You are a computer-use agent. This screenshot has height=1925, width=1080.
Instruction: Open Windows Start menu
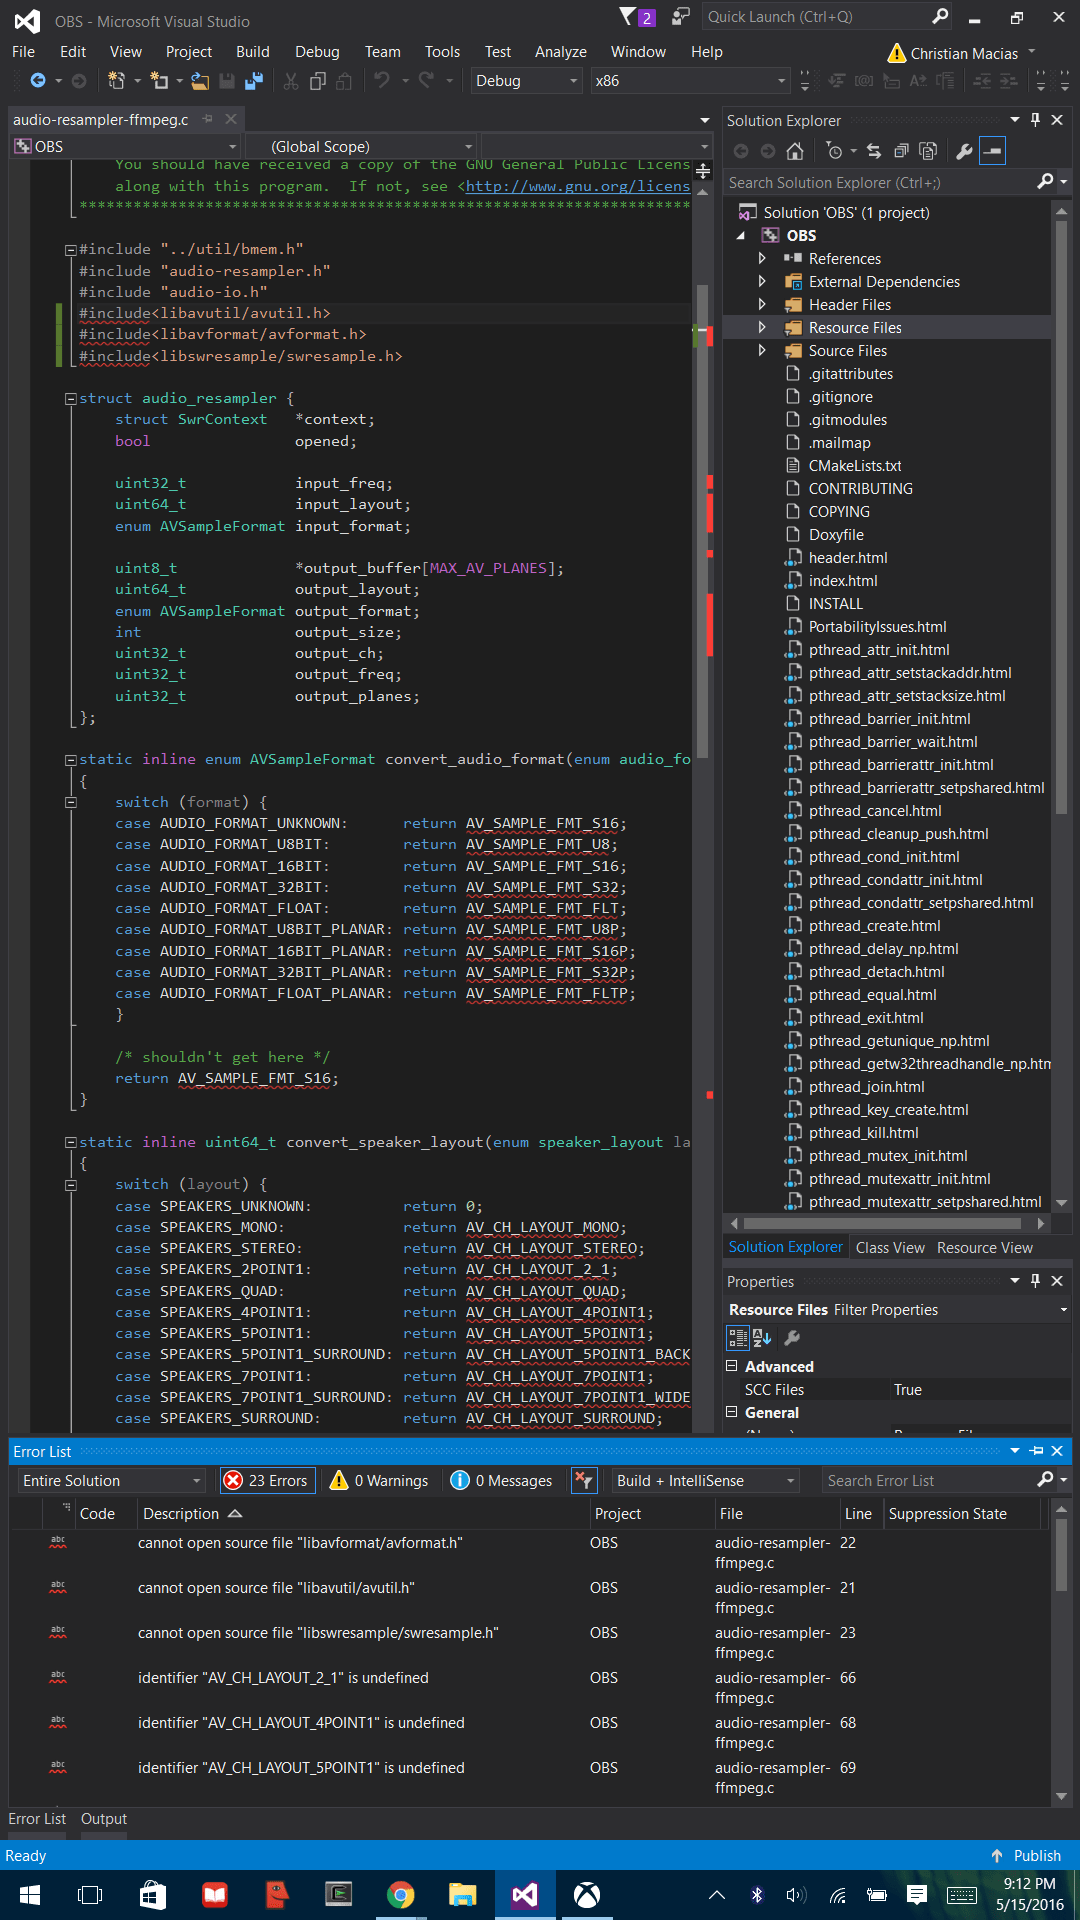(x=29, y=1895)
